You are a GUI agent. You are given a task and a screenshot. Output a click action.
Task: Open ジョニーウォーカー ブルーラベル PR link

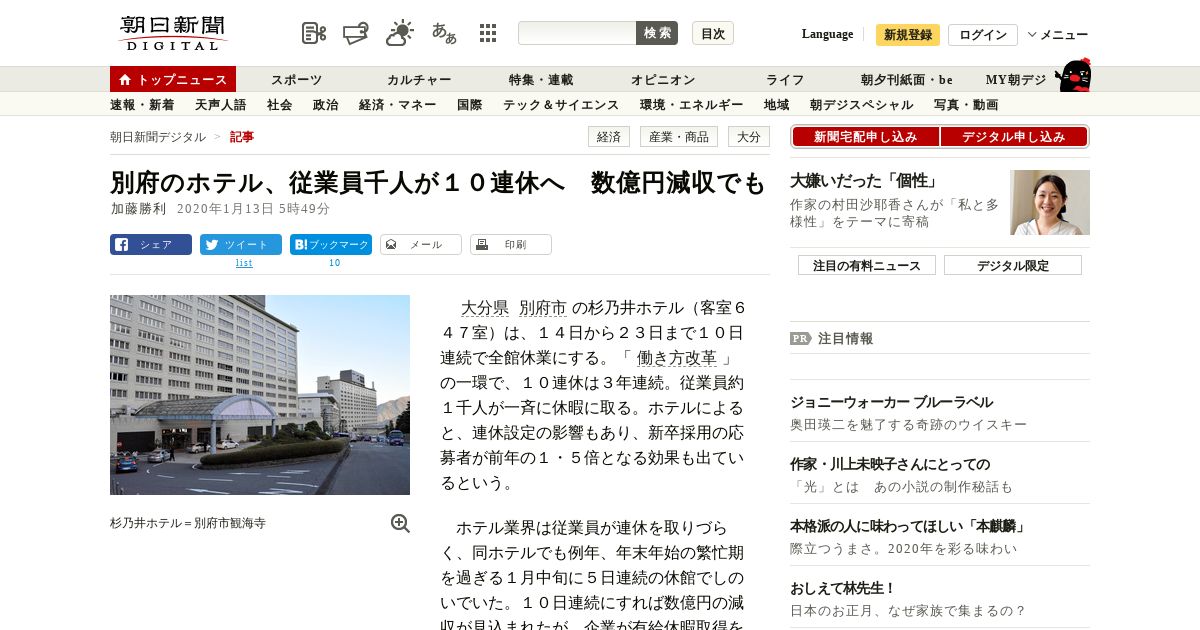coord(892,402)
